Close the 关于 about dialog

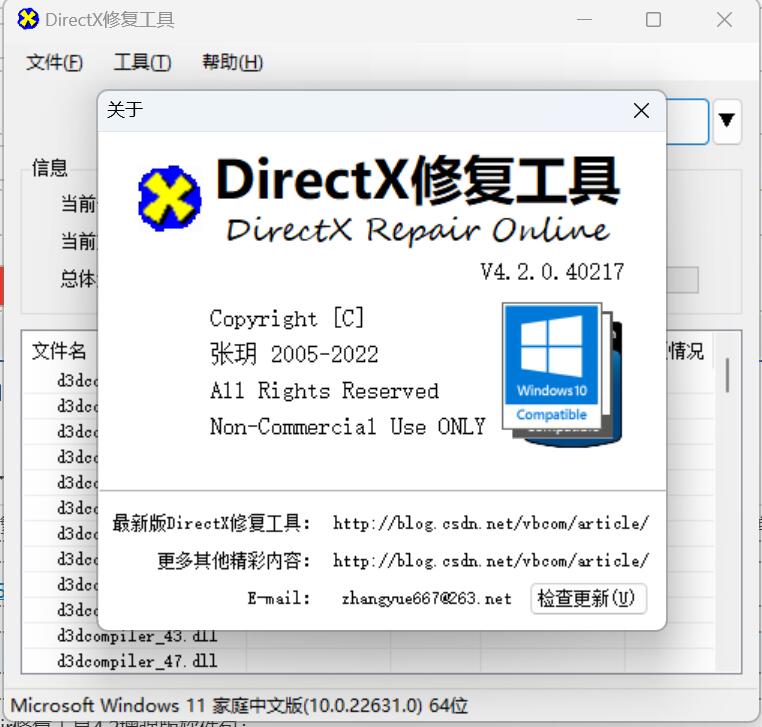[x=641, y=111]
